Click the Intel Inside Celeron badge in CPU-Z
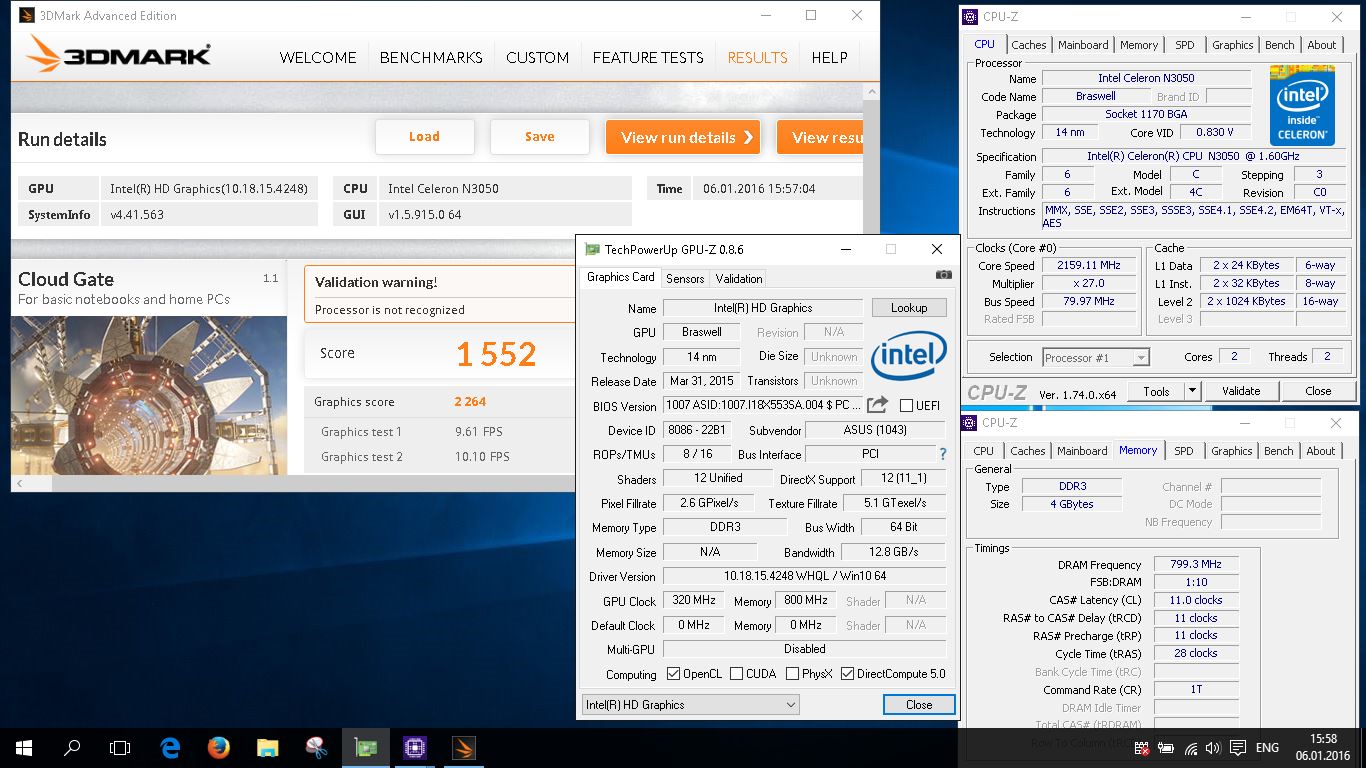Viewport: 1366px width, 768px height. pyautogui.click(x=1302, y=106)
